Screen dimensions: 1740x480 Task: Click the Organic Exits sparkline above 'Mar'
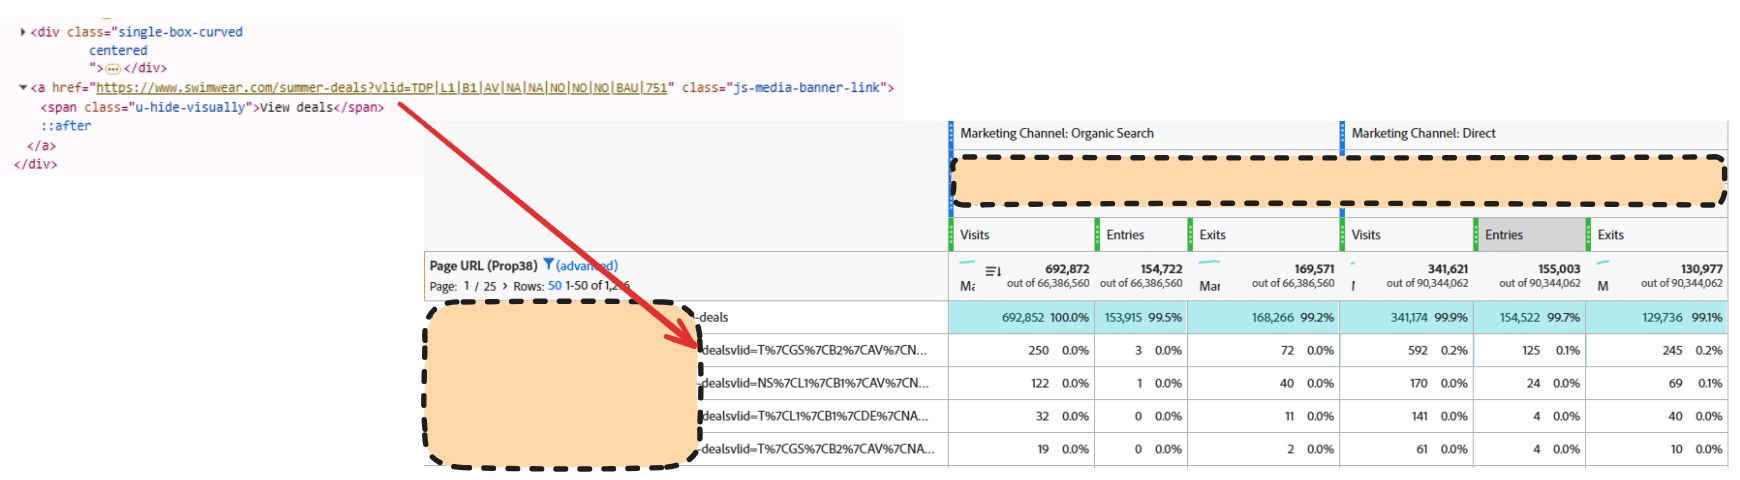1209,263
